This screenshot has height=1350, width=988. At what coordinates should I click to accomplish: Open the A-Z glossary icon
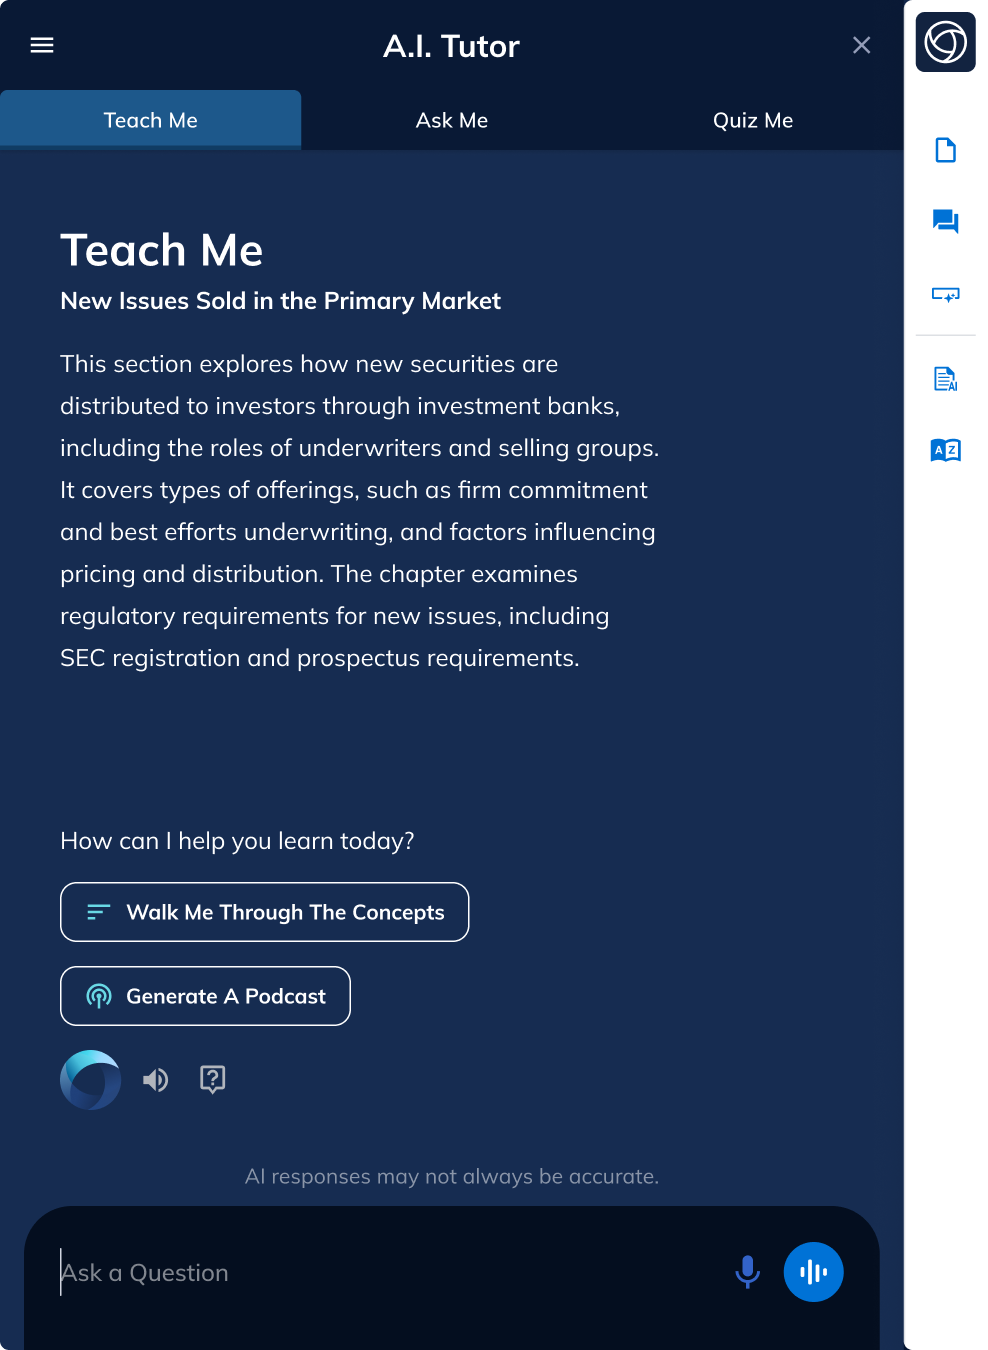(945, 450)
